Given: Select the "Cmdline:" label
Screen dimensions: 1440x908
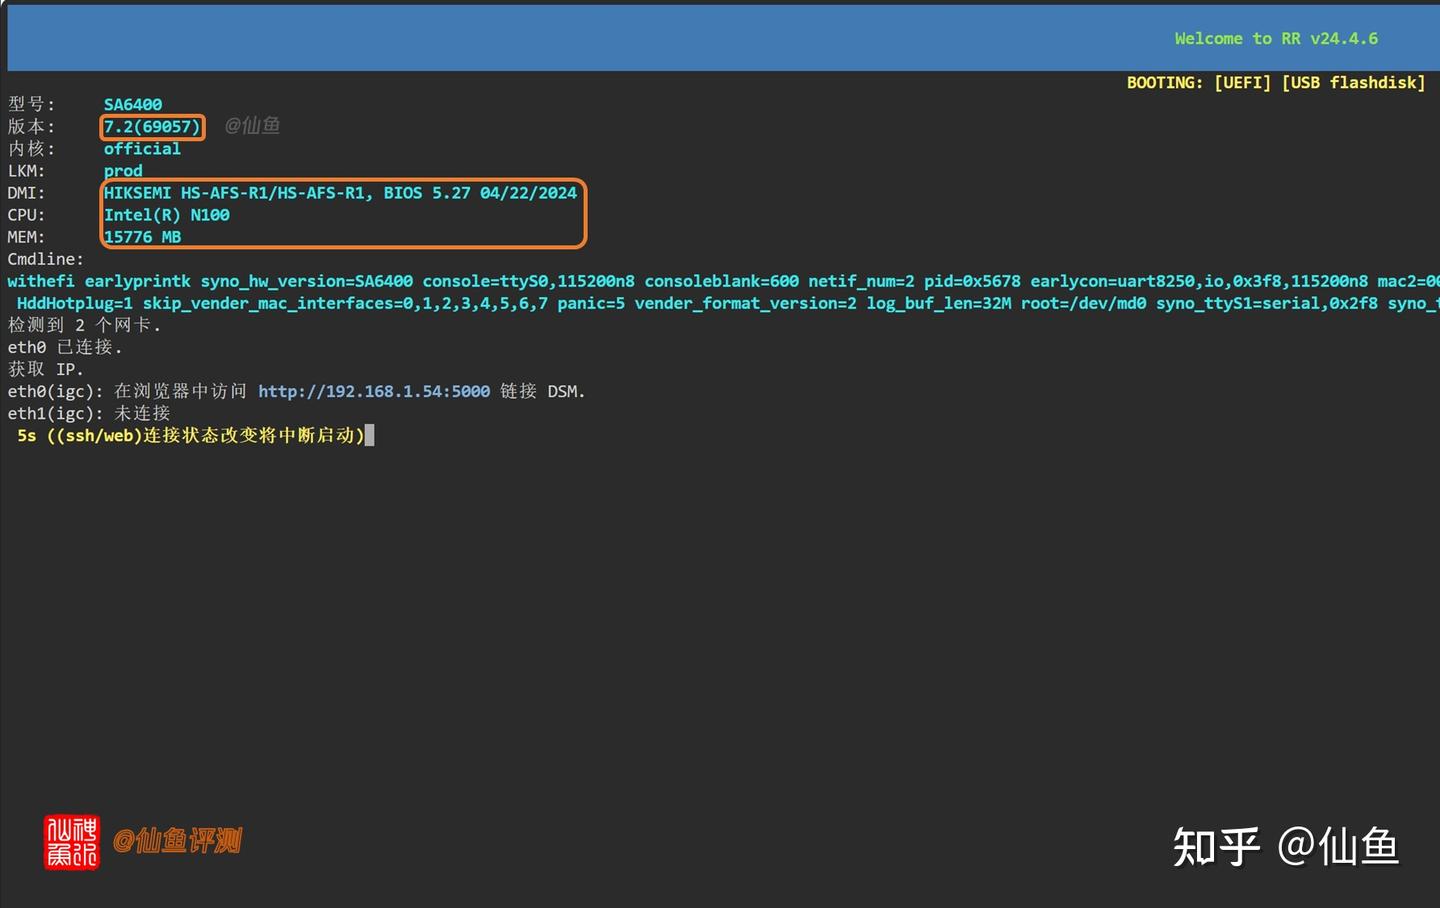Looking at the screenshot, I should 46,259.
